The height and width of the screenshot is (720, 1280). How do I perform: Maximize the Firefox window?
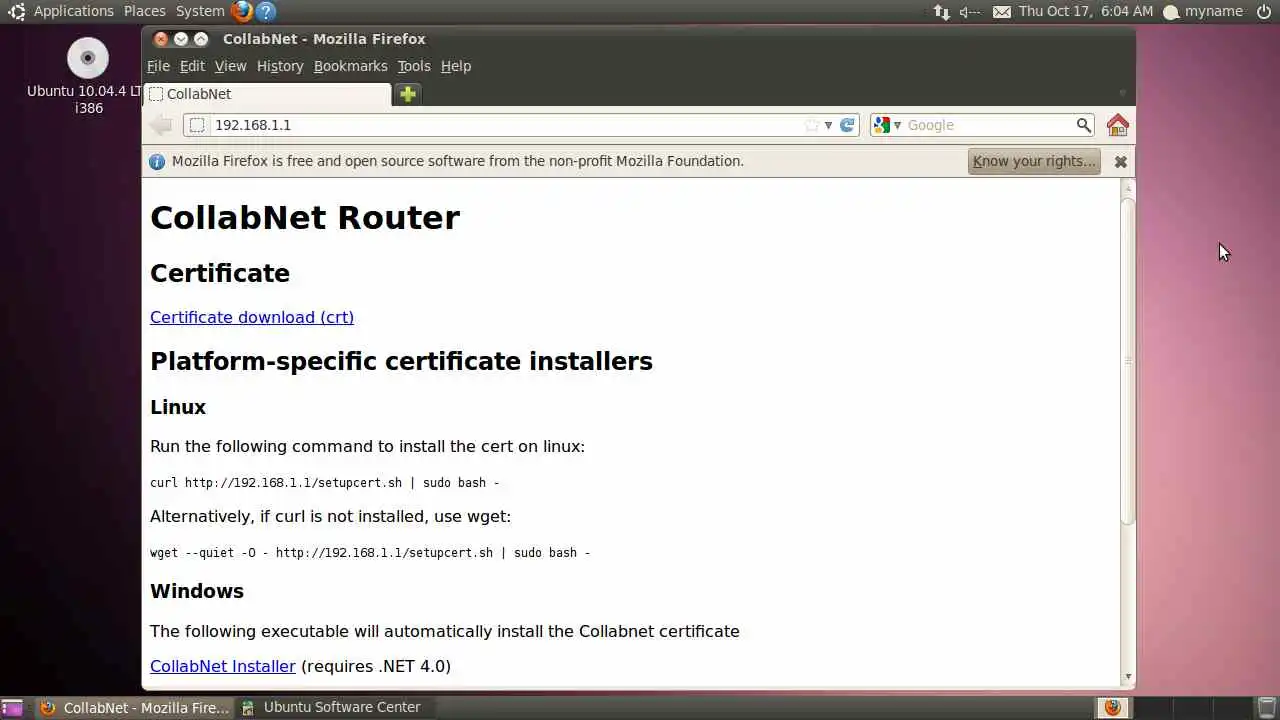(x=201, y=39)
